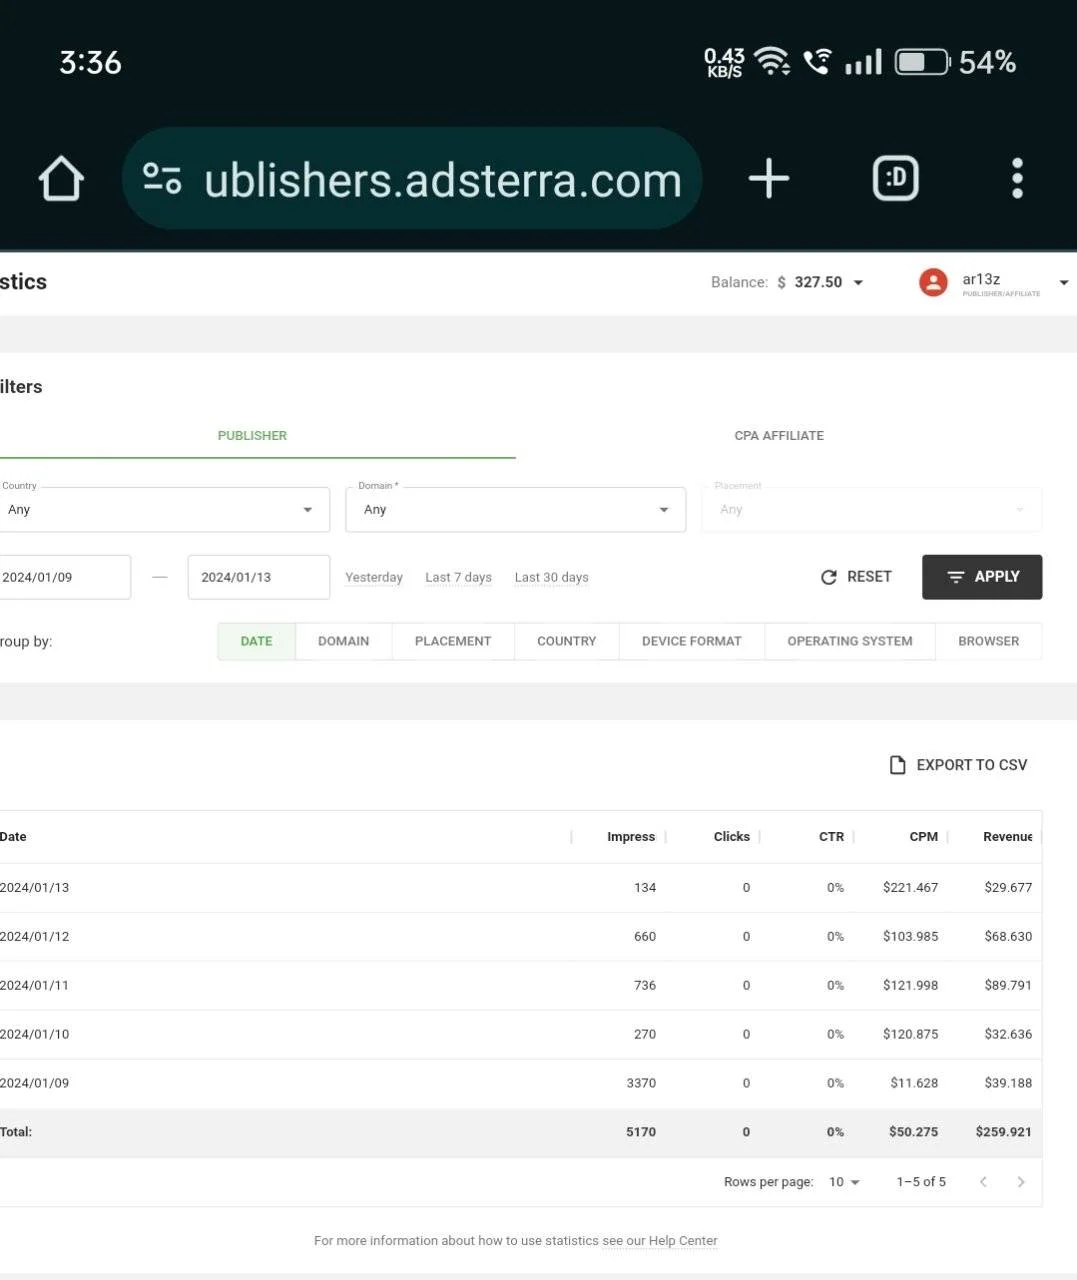Screen dimensions: 1077x1280
Task: Click the 2024/01/11 date cell
Action: [x=34, y=986]
